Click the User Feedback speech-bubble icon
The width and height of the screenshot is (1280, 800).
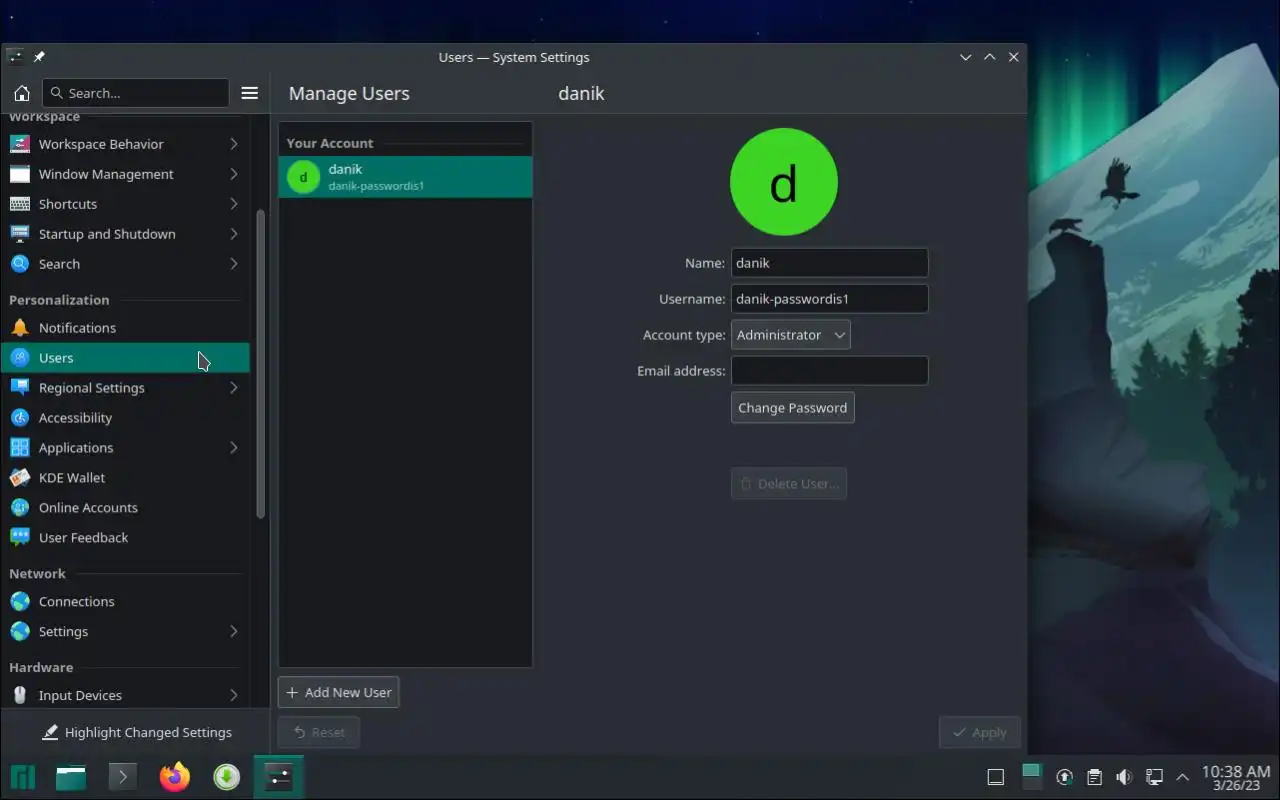(x=20, y=538)
